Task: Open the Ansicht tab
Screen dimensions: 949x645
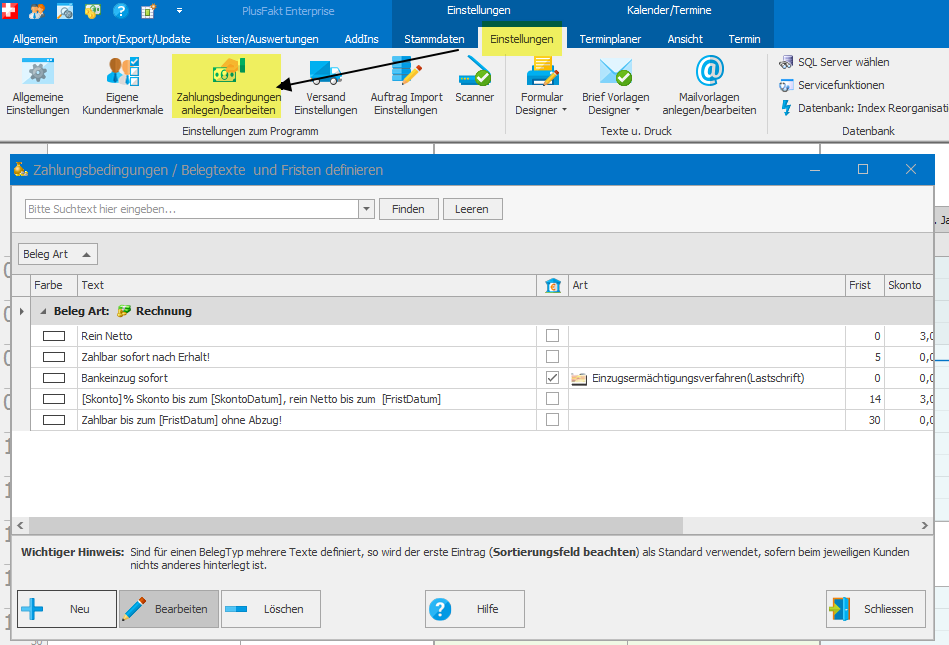Action: 685,39
